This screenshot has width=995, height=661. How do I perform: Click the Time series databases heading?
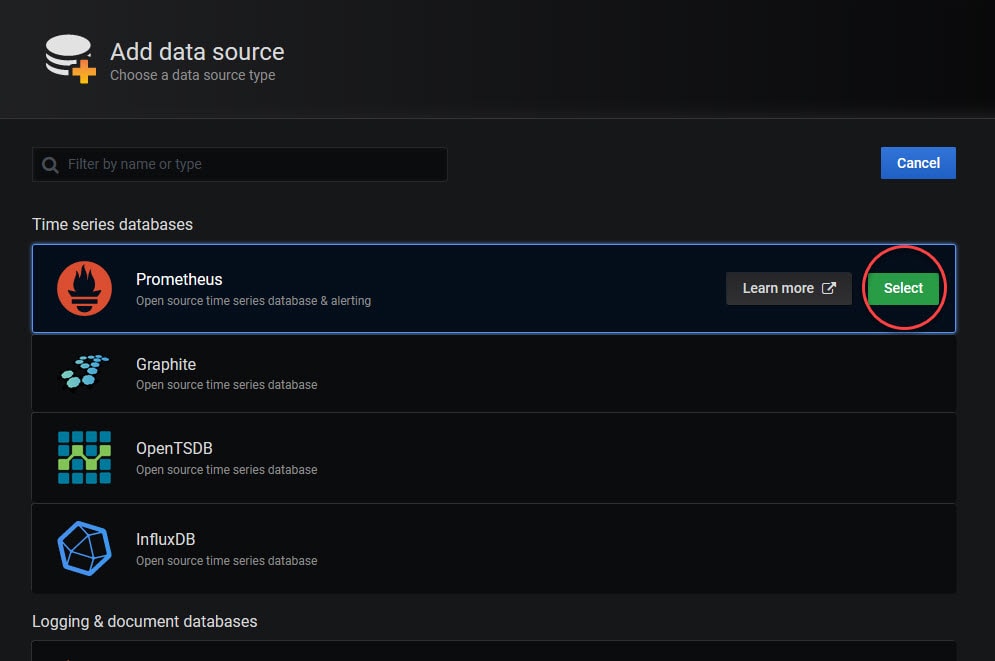pyautogui.click(x=112, y=225)
